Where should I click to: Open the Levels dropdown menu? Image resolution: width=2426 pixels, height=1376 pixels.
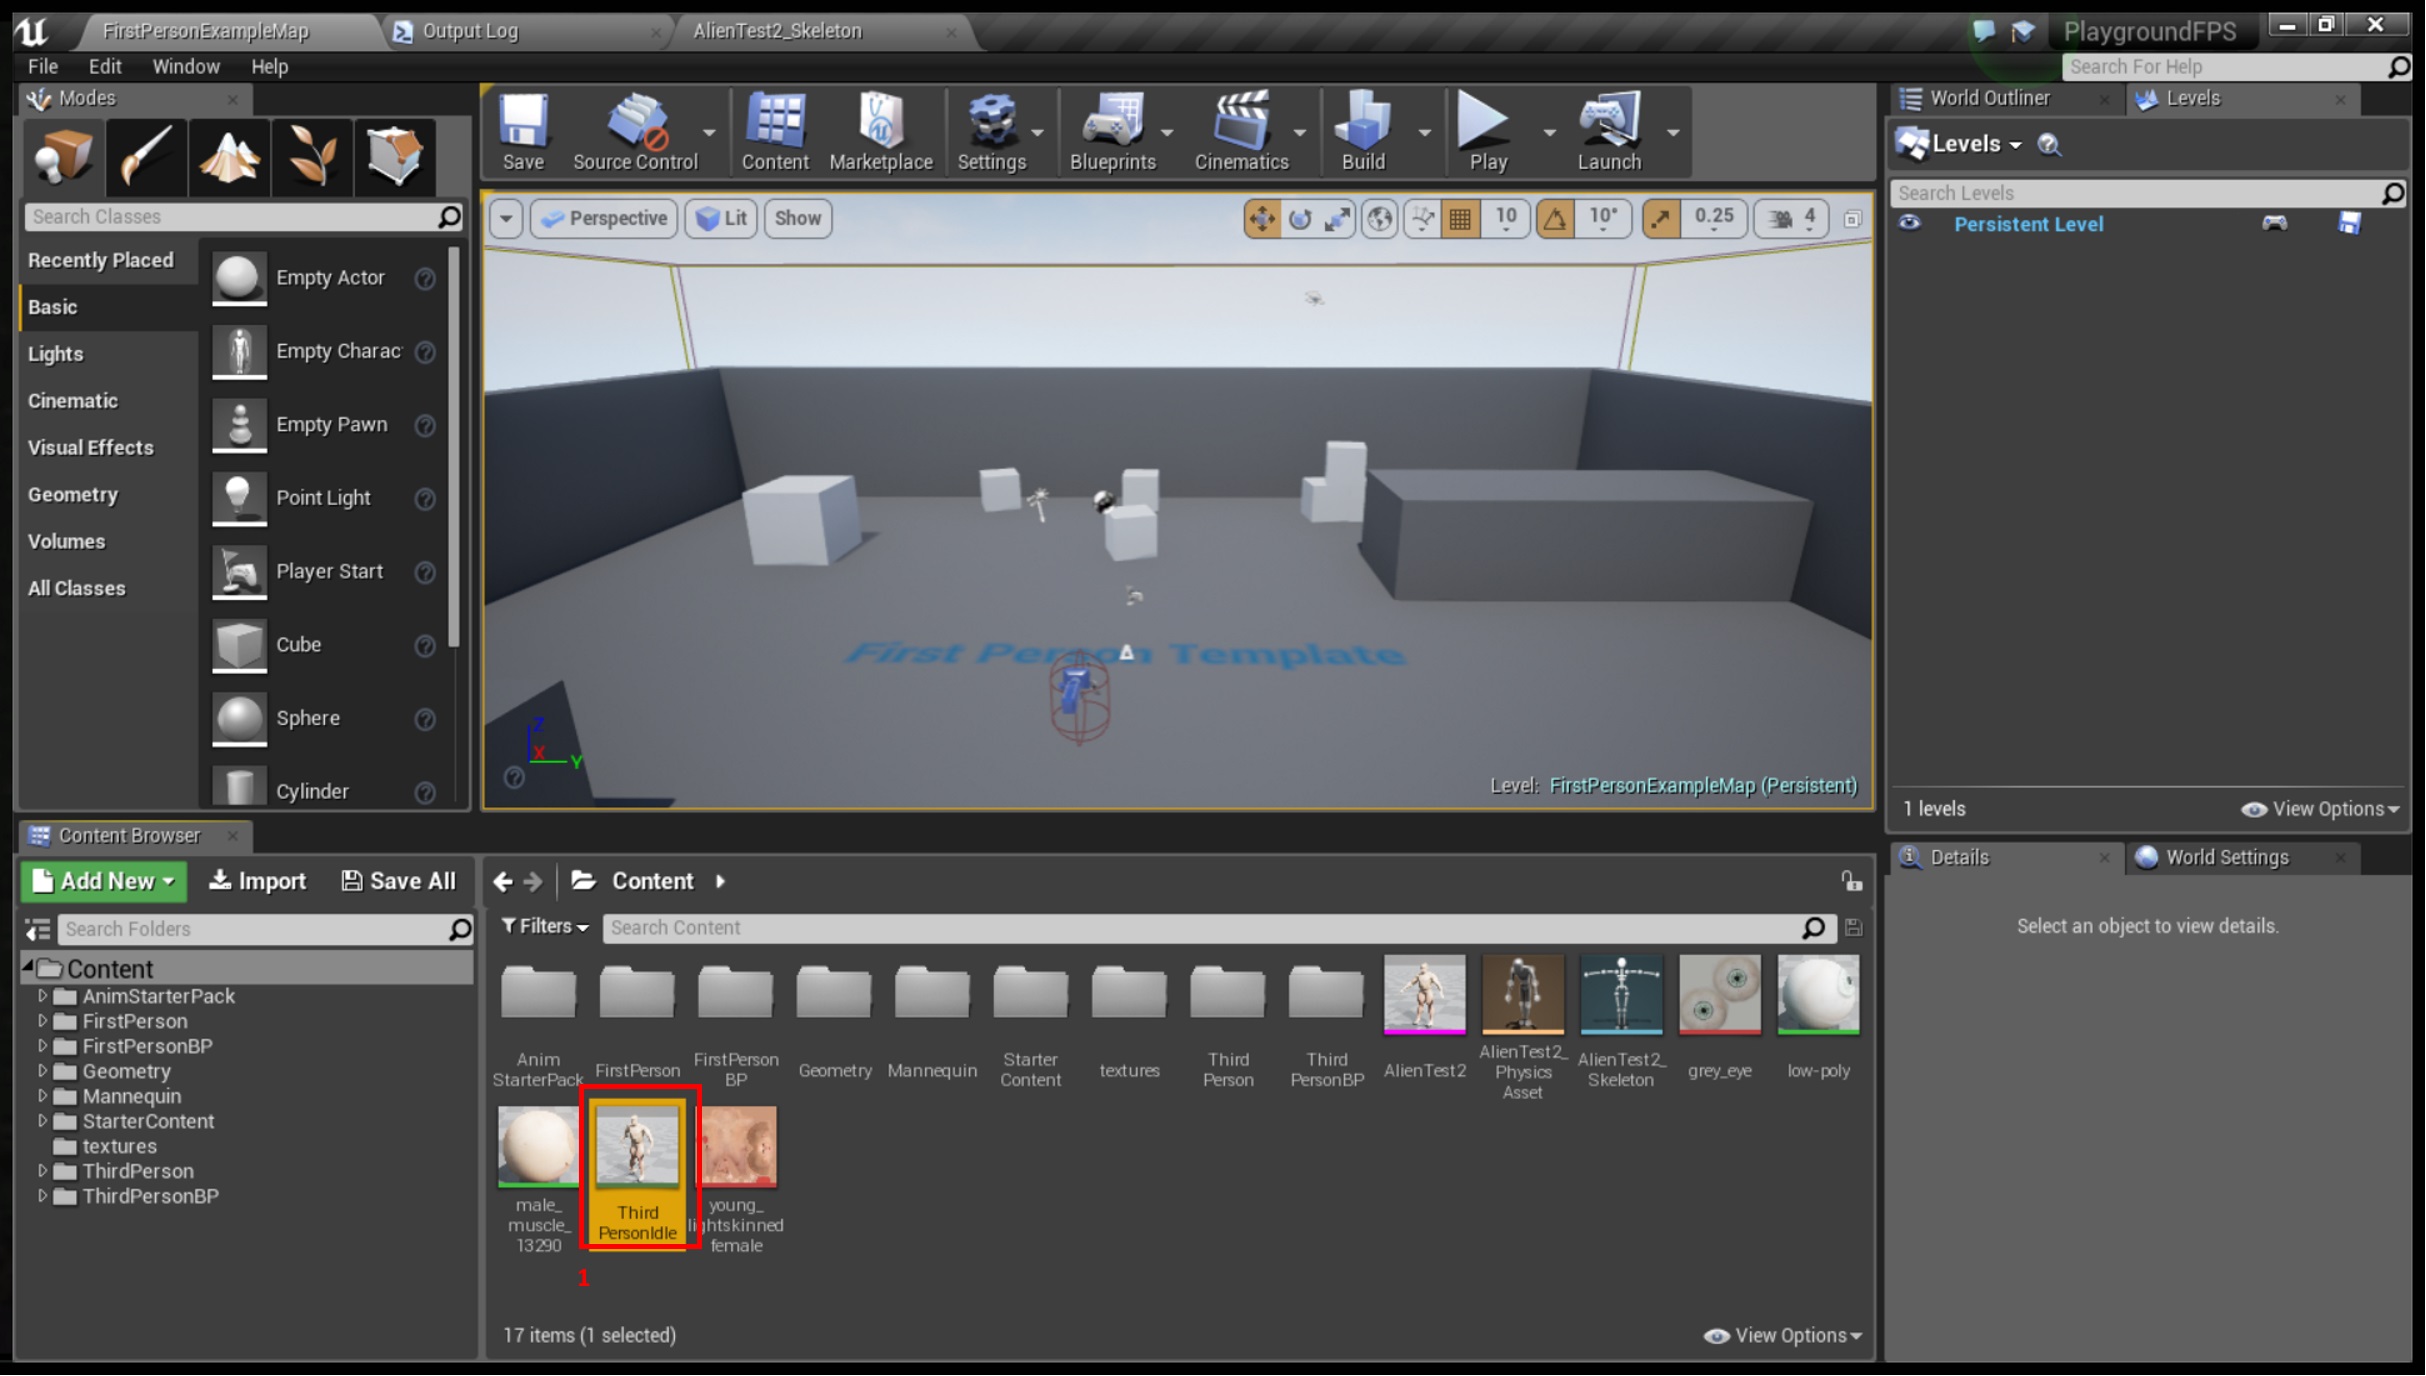pyautogui.click(x=1959, y=144)
